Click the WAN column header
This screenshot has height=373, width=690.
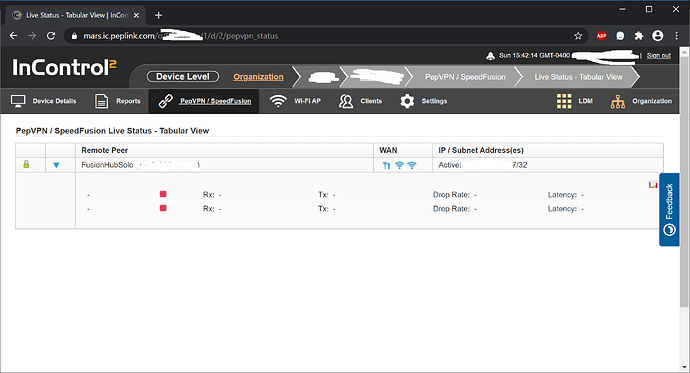click(x=388, y=150)
